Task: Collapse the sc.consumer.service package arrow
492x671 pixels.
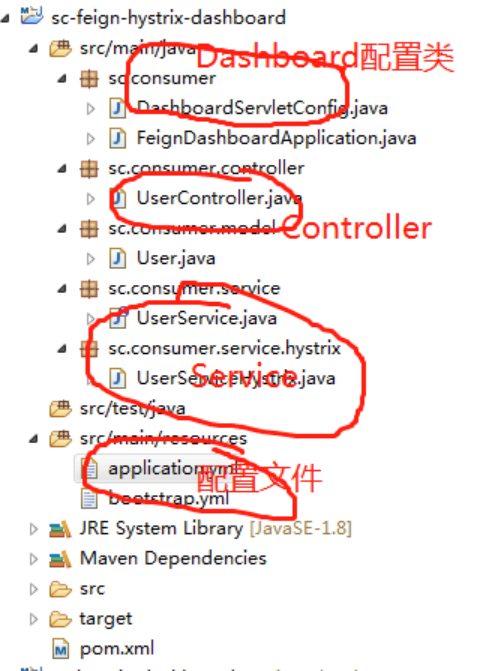Action: coord(62,289)
